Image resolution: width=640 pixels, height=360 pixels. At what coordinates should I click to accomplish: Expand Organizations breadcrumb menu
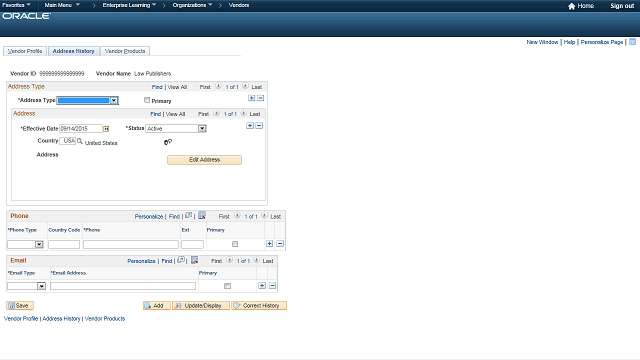click(192, 5)
